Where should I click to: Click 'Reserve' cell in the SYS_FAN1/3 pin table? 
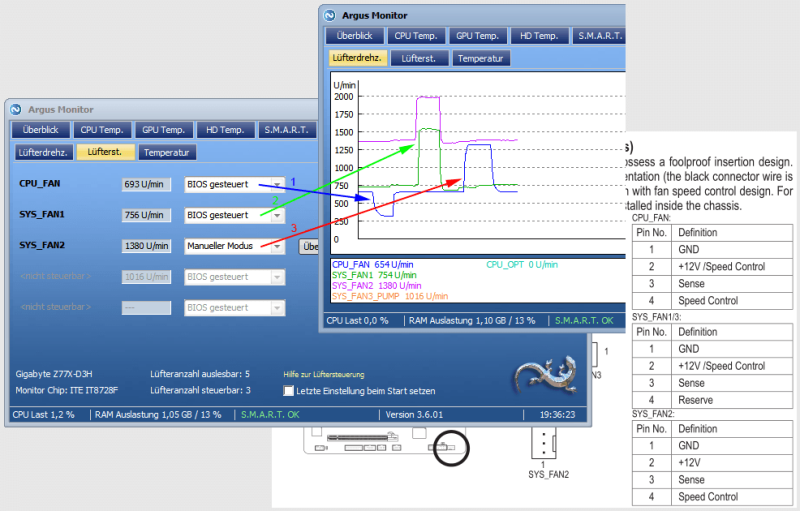pyautogui.click(x=695, y=400)
